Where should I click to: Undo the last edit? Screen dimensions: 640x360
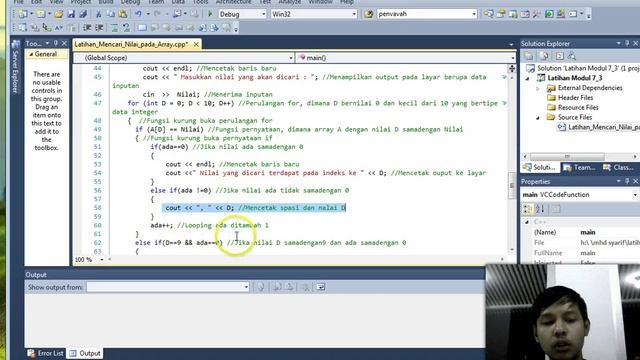point(138,14)
